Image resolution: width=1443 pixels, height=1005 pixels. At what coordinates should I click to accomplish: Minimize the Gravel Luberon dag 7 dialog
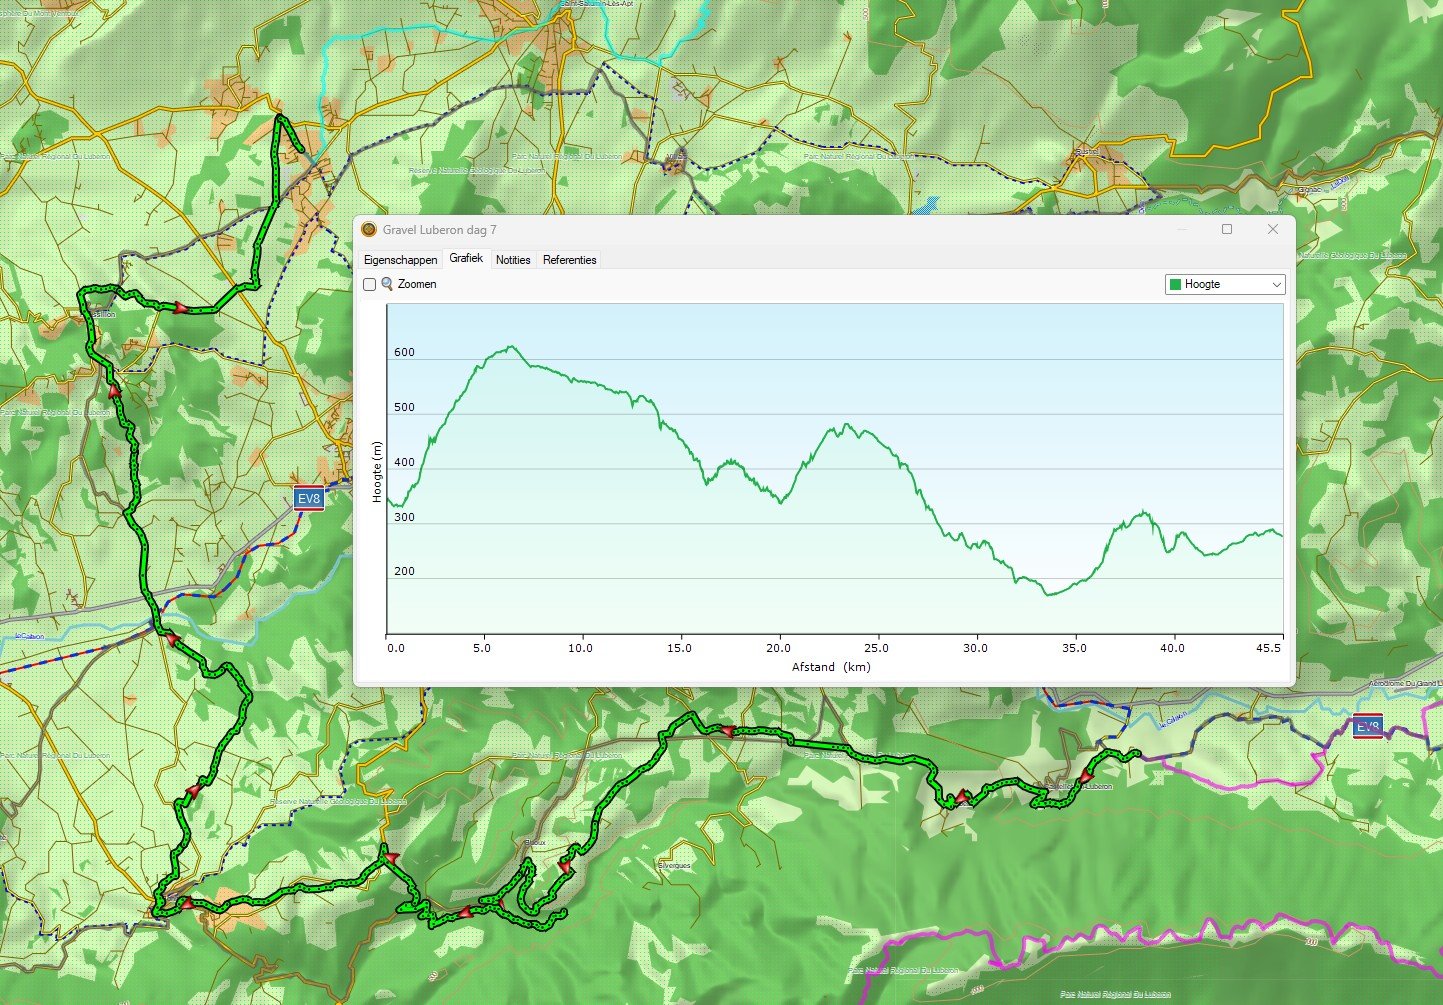pos(1182,230)
